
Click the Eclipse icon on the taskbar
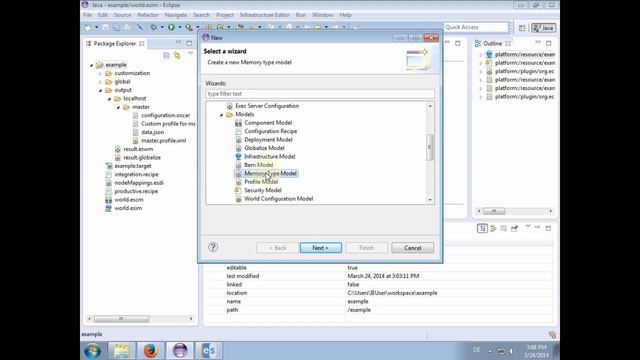click(x=180, y=350)
